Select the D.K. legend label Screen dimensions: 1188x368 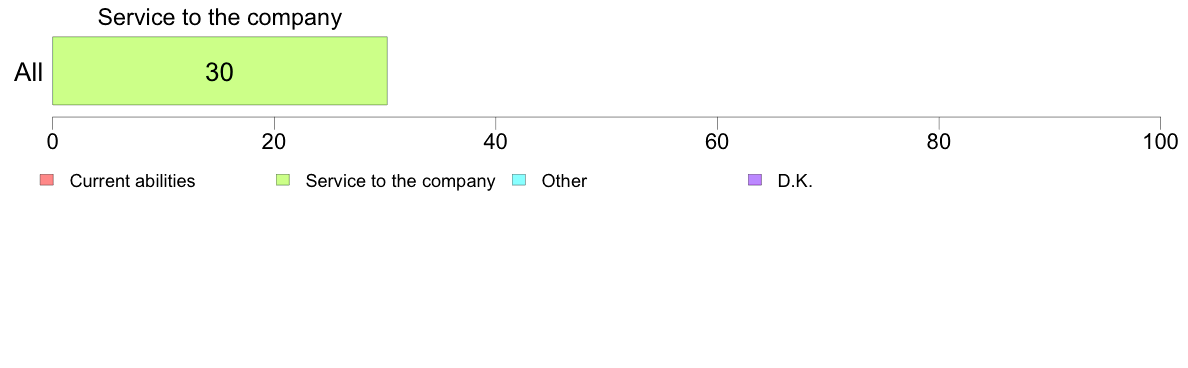(x=795, y=181)
